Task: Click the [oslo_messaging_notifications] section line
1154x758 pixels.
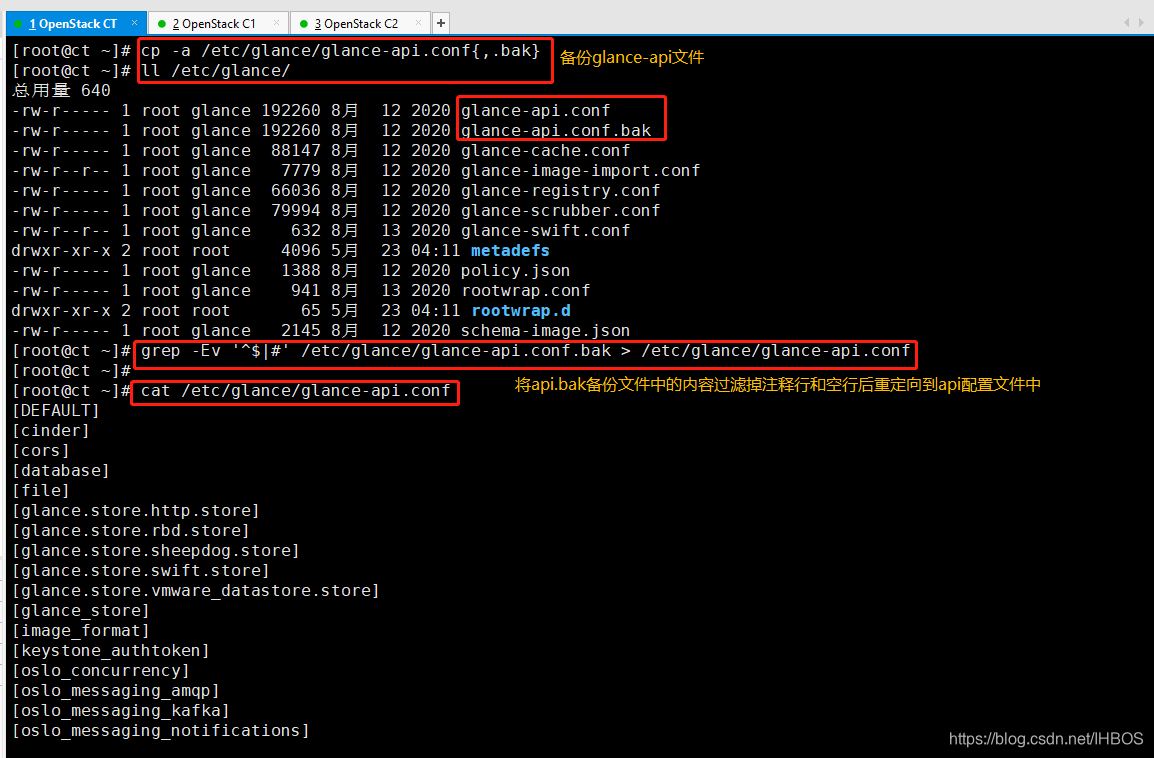Action: [160, 730]
